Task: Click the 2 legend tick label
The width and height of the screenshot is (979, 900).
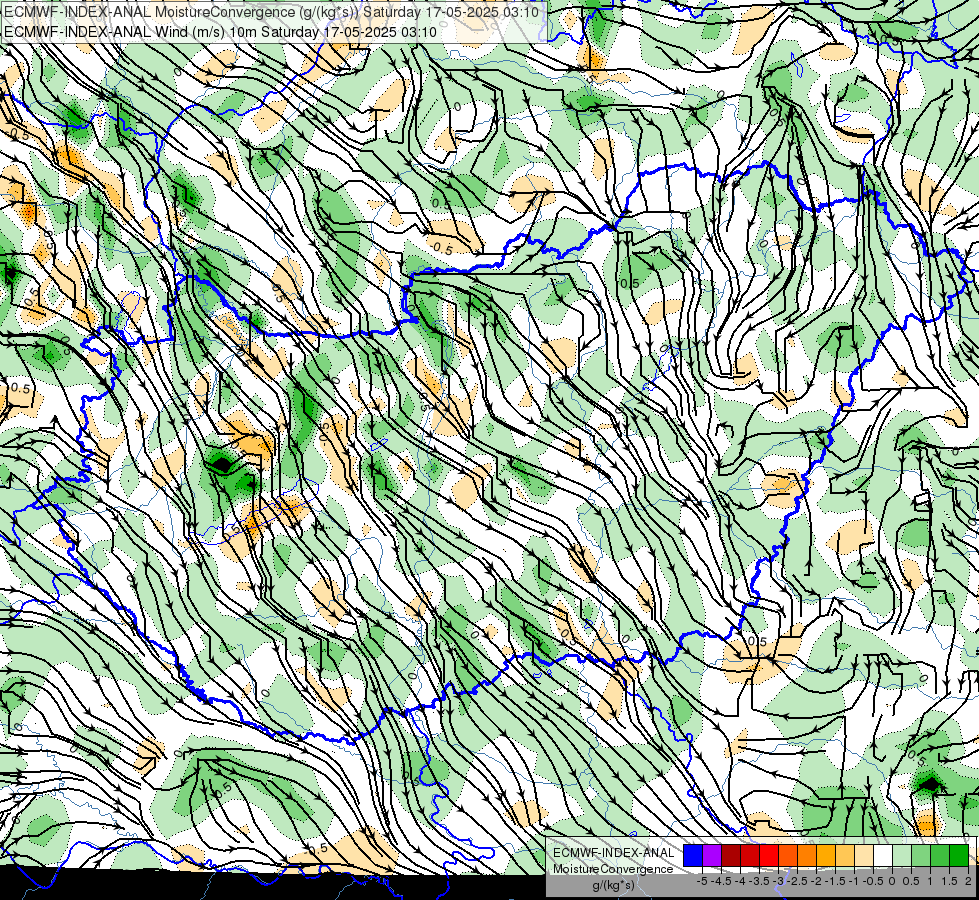Action: (968, 881)
